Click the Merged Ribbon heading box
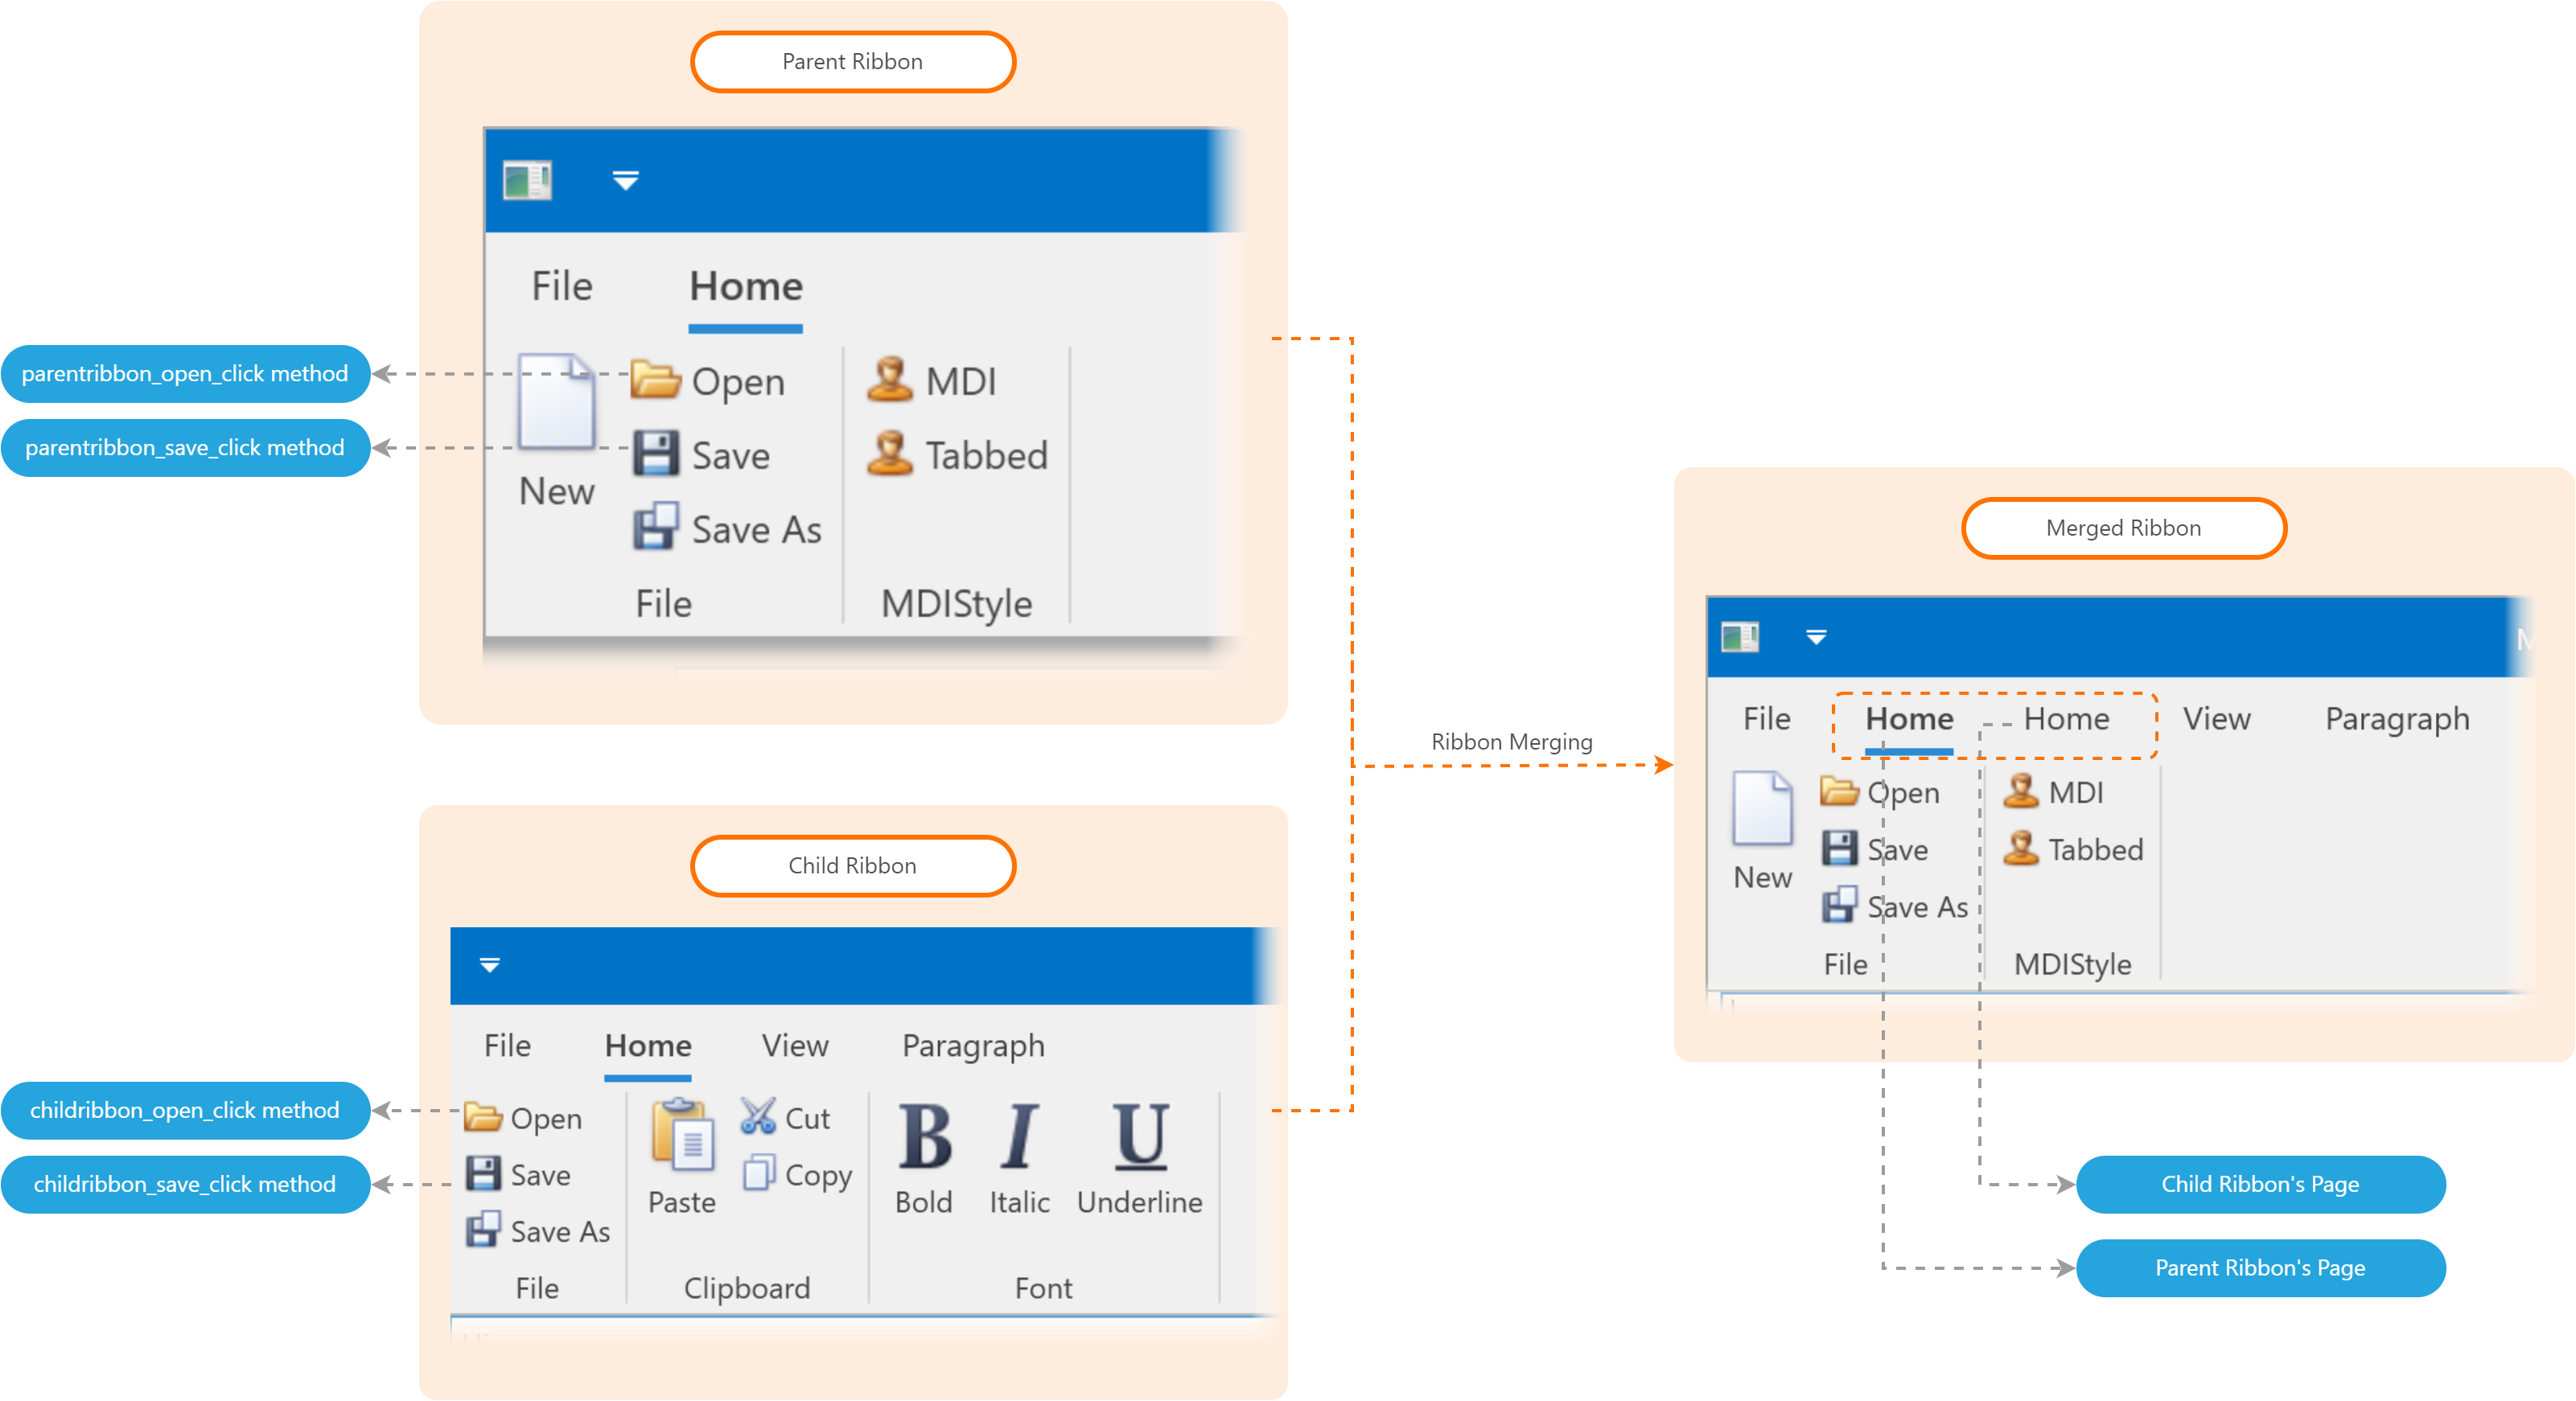The width and height of the screenshot is (2576, 1401). pos(2123,528)
